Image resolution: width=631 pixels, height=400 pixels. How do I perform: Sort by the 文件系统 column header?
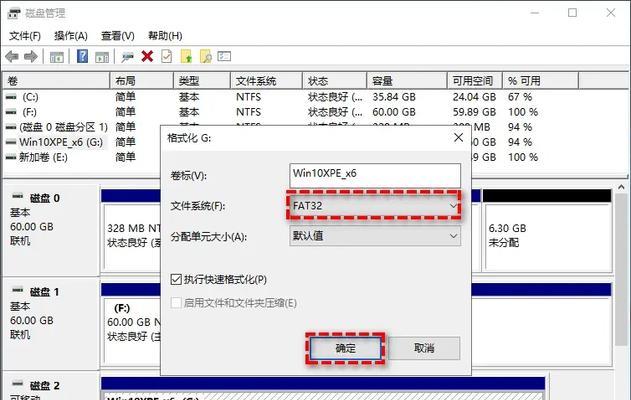(x=266, y=81)
